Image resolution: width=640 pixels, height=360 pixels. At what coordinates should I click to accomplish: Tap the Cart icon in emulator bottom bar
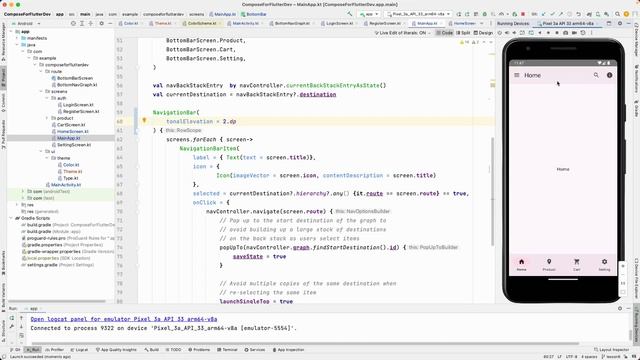[576, 262]
